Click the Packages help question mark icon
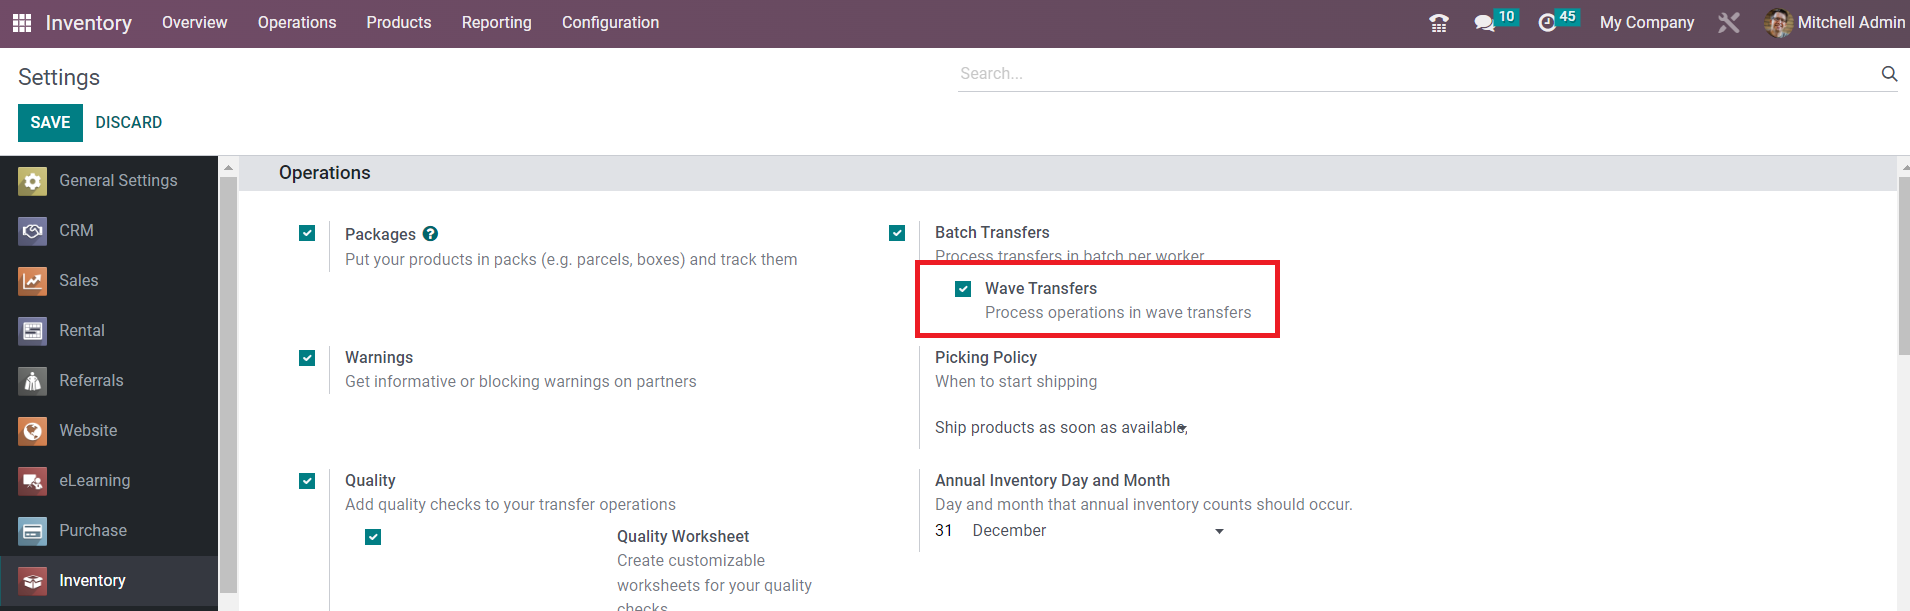The image size is (1910, 611). (430, 234)
